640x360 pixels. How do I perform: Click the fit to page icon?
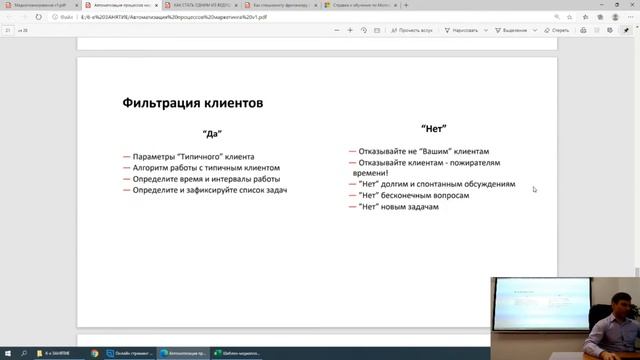click(377, 30)
